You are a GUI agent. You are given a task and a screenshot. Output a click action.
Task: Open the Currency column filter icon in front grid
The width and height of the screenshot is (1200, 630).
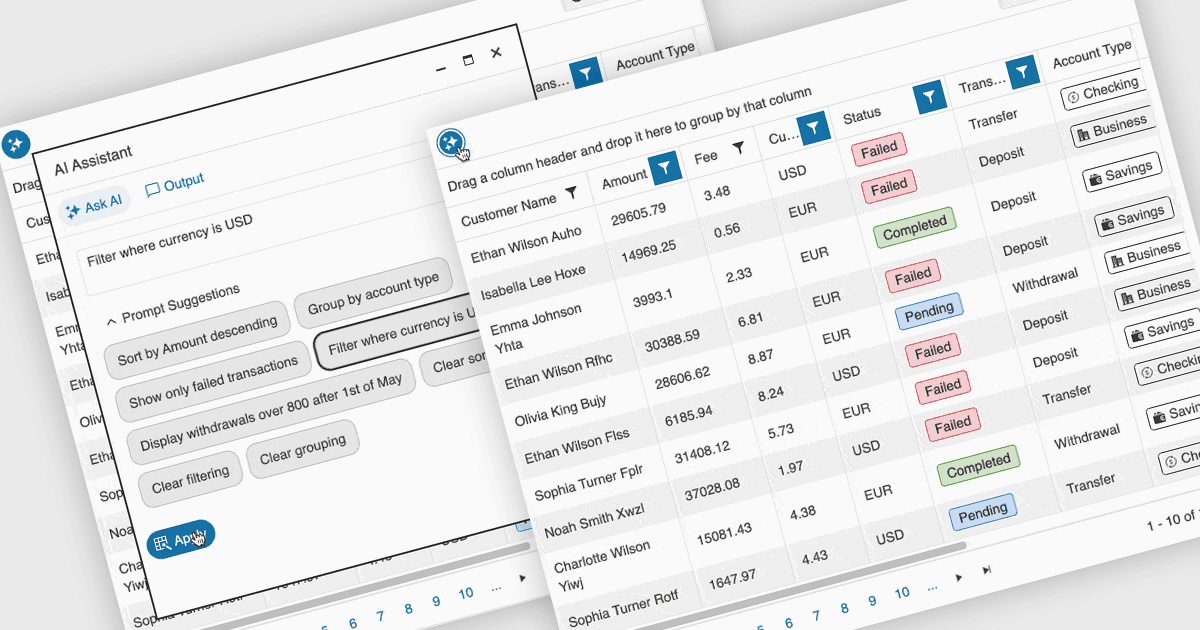(815, 127)
